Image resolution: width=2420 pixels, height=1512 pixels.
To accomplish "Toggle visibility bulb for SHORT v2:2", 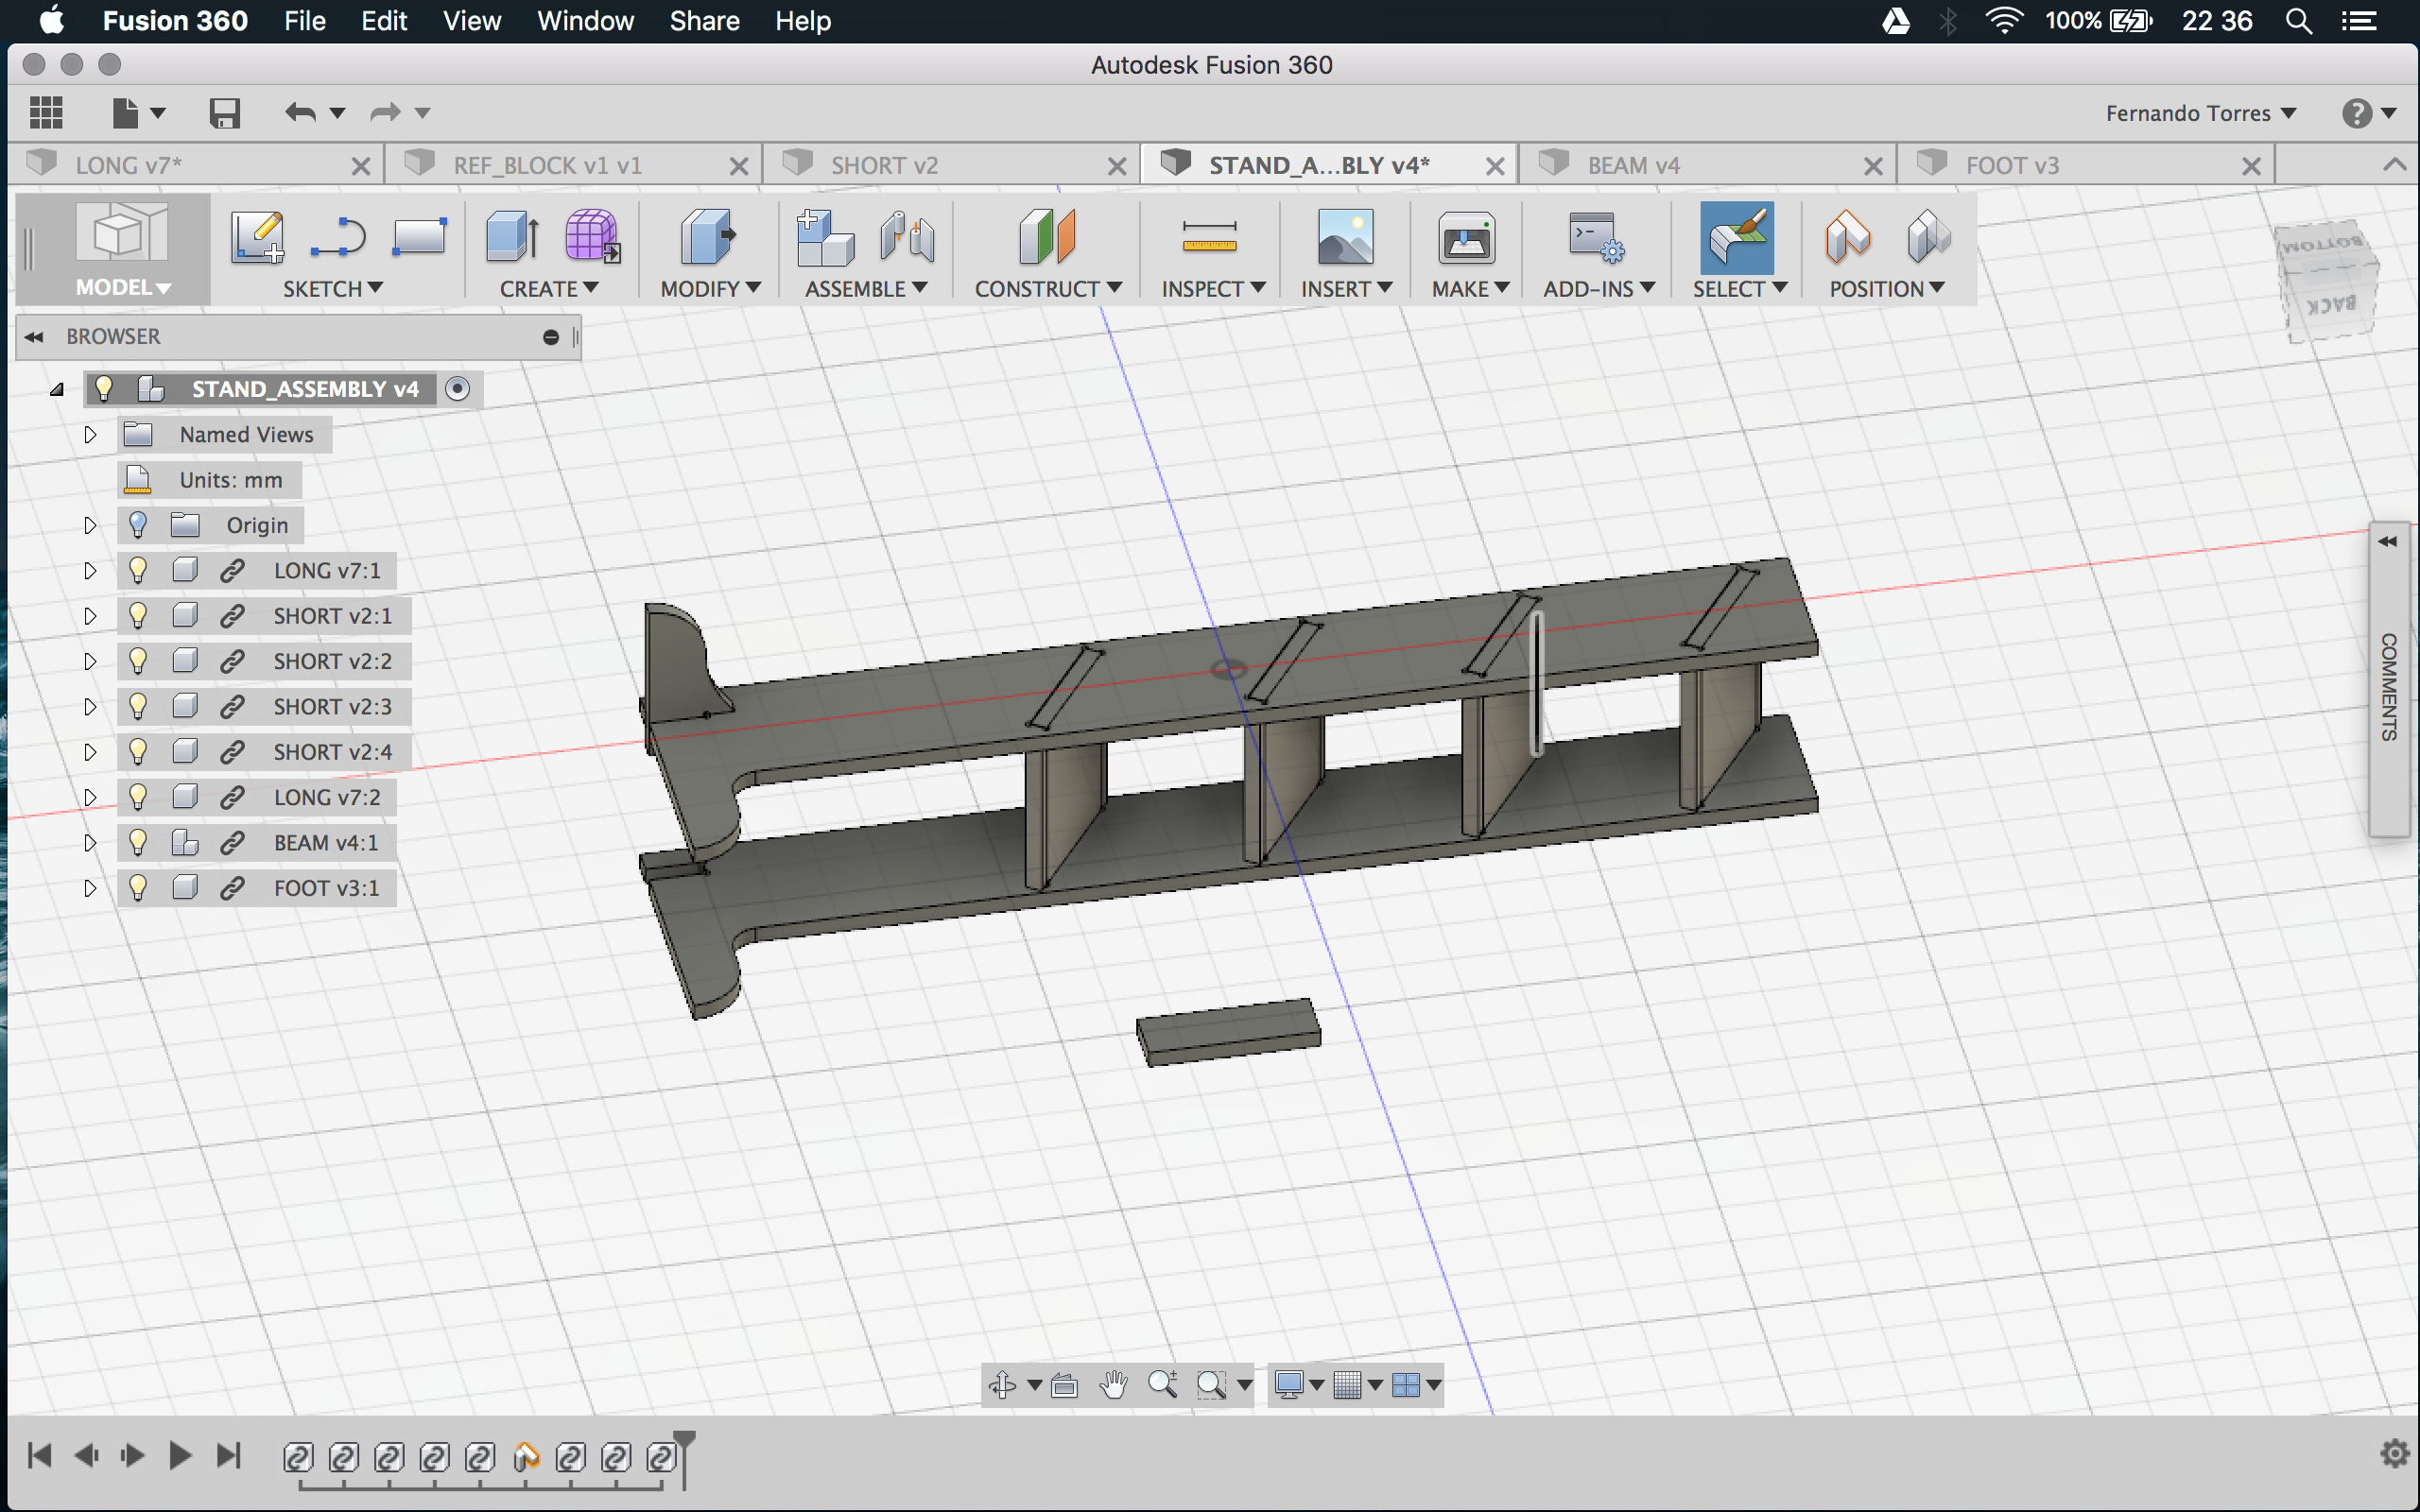I will coord(138,661).
